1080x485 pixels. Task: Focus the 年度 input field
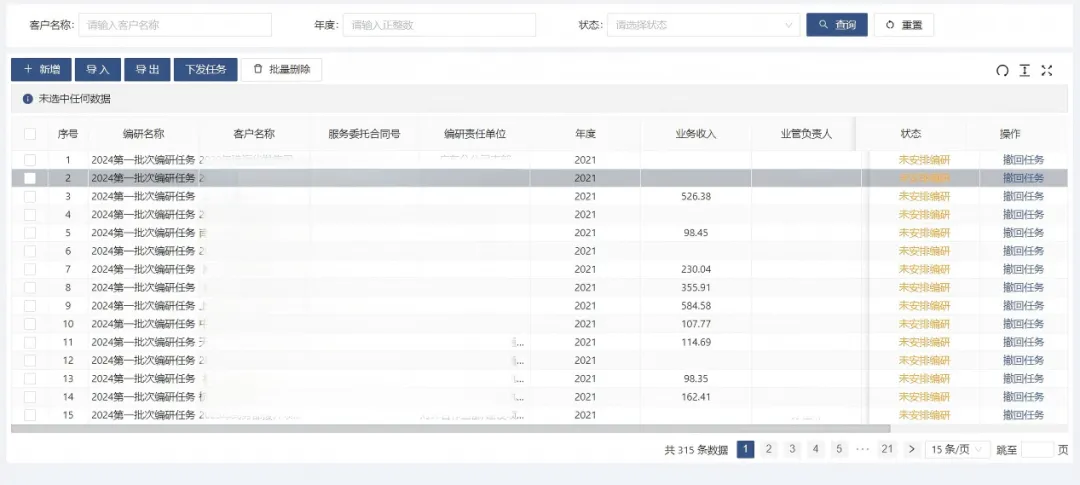(x=439, y=25)
